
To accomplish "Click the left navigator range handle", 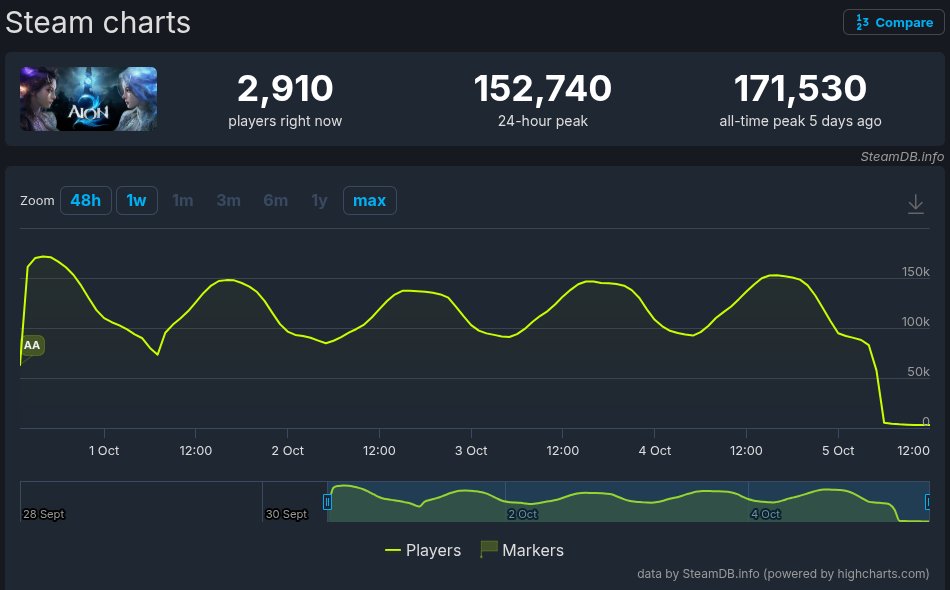I will [x=327, y=502].
